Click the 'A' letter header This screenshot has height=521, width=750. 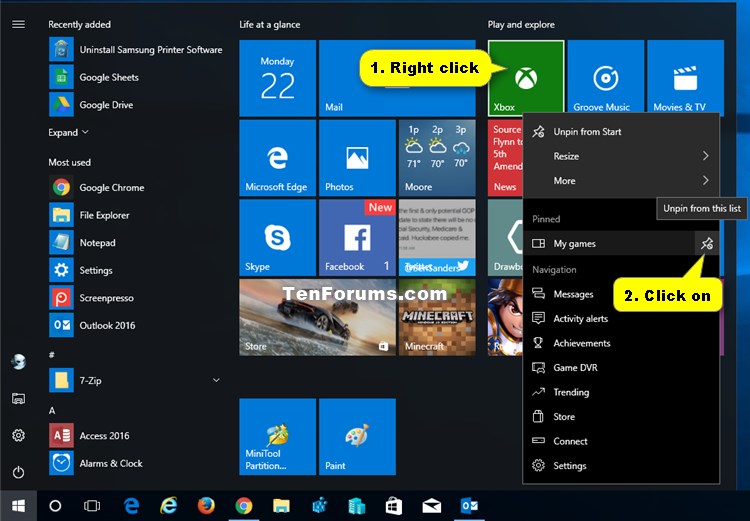point(52,410)
